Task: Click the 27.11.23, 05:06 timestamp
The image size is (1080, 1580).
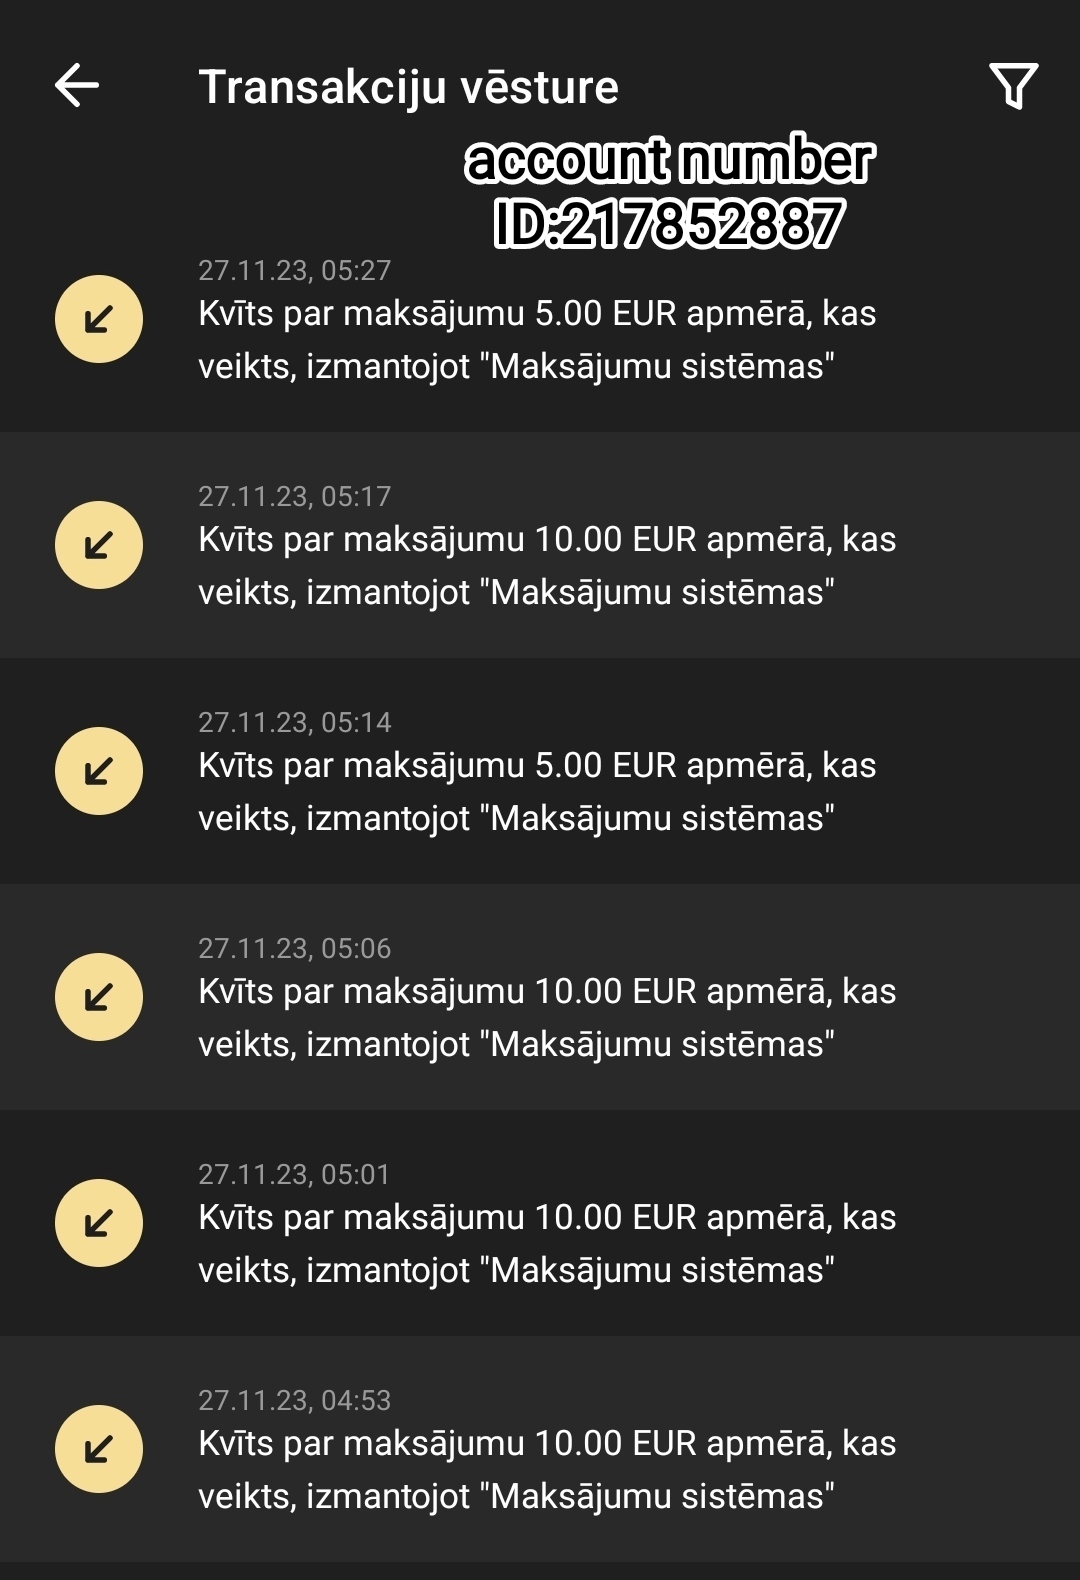Action: tap(294, 948)
